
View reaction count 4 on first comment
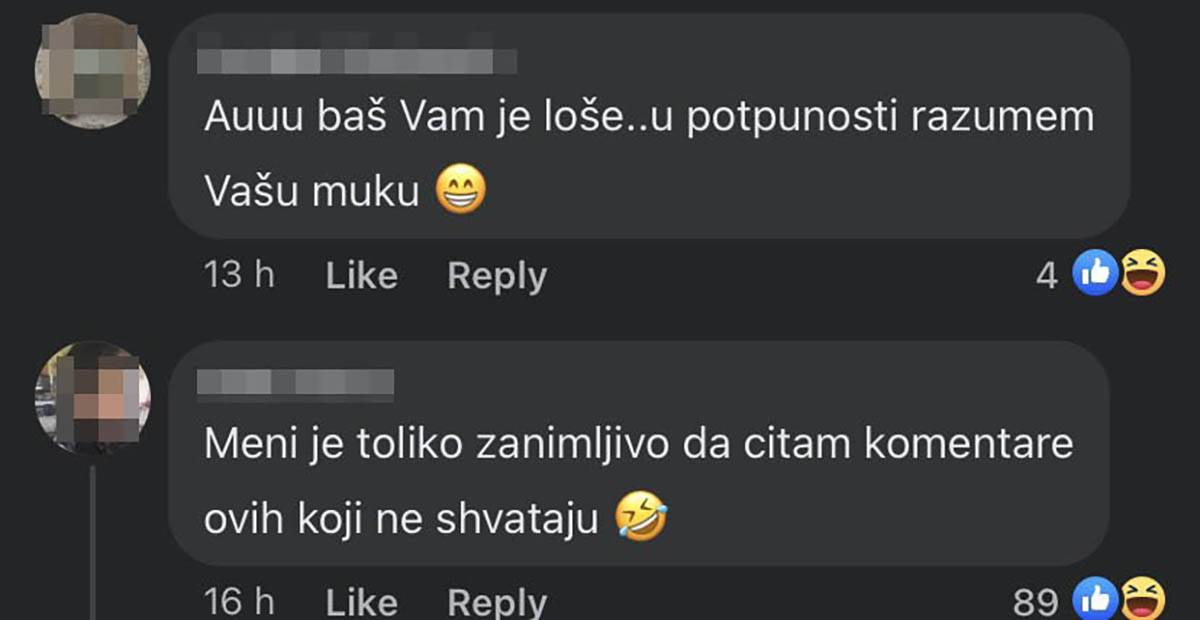pos(1046,275)
